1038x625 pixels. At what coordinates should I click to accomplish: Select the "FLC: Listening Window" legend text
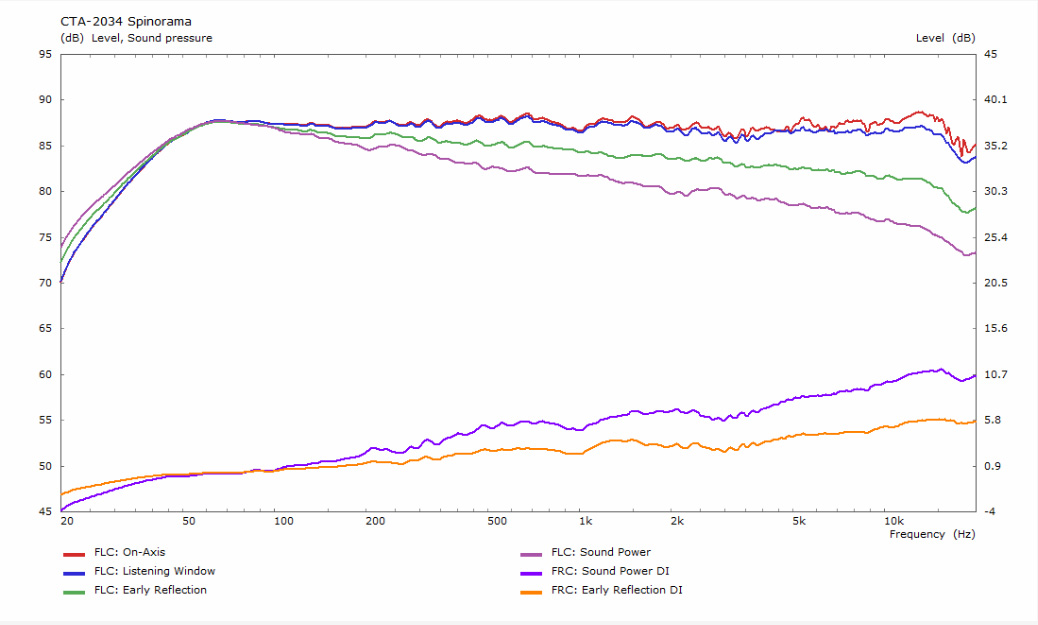point(154,571)
